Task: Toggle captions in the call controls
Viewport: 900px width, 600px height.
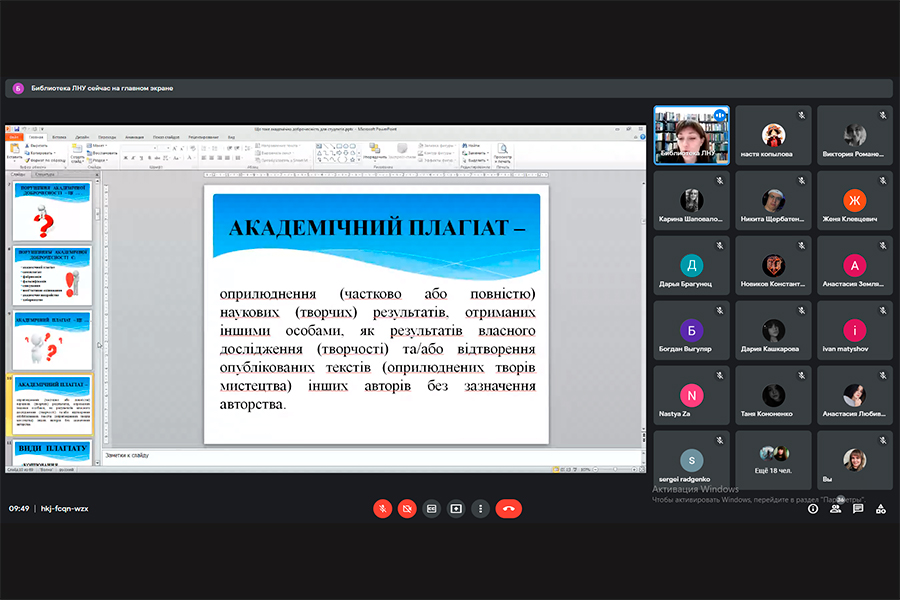Action: point(431,508)
